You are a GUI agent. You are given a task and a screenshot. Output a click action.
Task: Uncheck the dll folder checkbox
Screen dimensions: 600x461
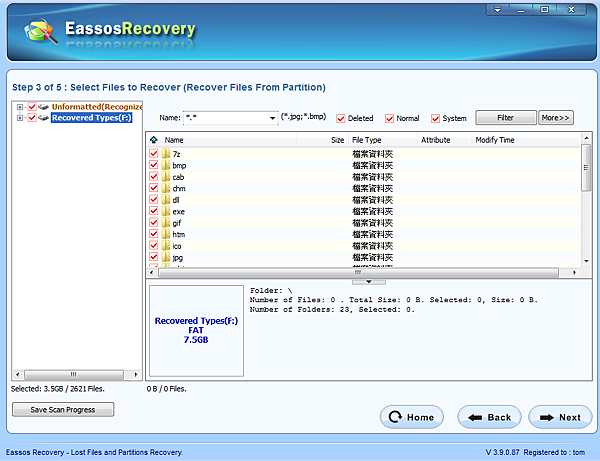153,199
